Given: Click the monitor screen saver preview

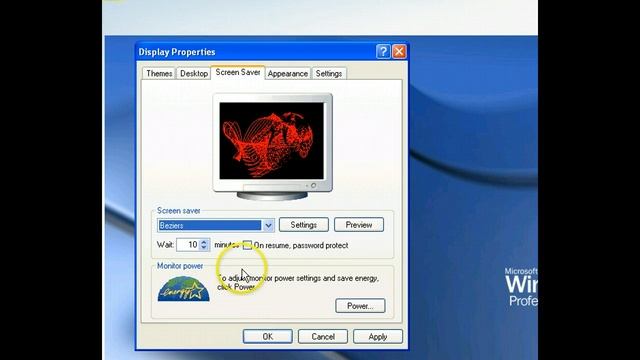Looking at the screenshot, I should [272, 141].
